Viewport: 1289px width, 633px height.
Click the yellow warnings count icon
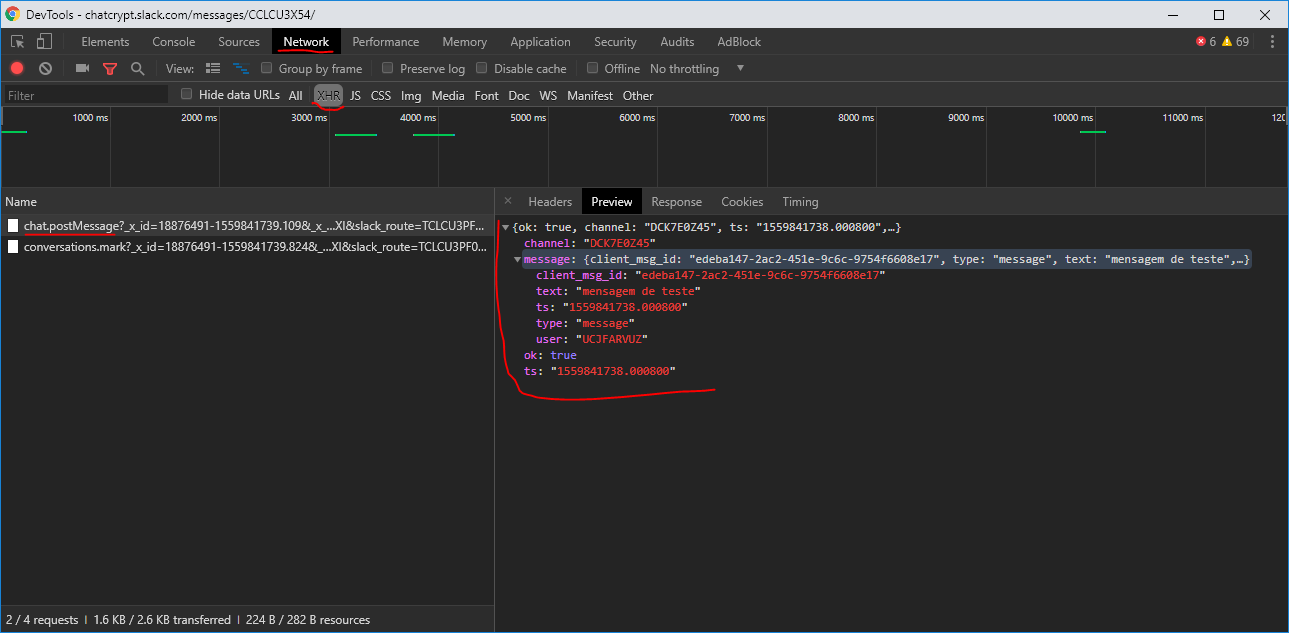click(x=1226, y=42)
